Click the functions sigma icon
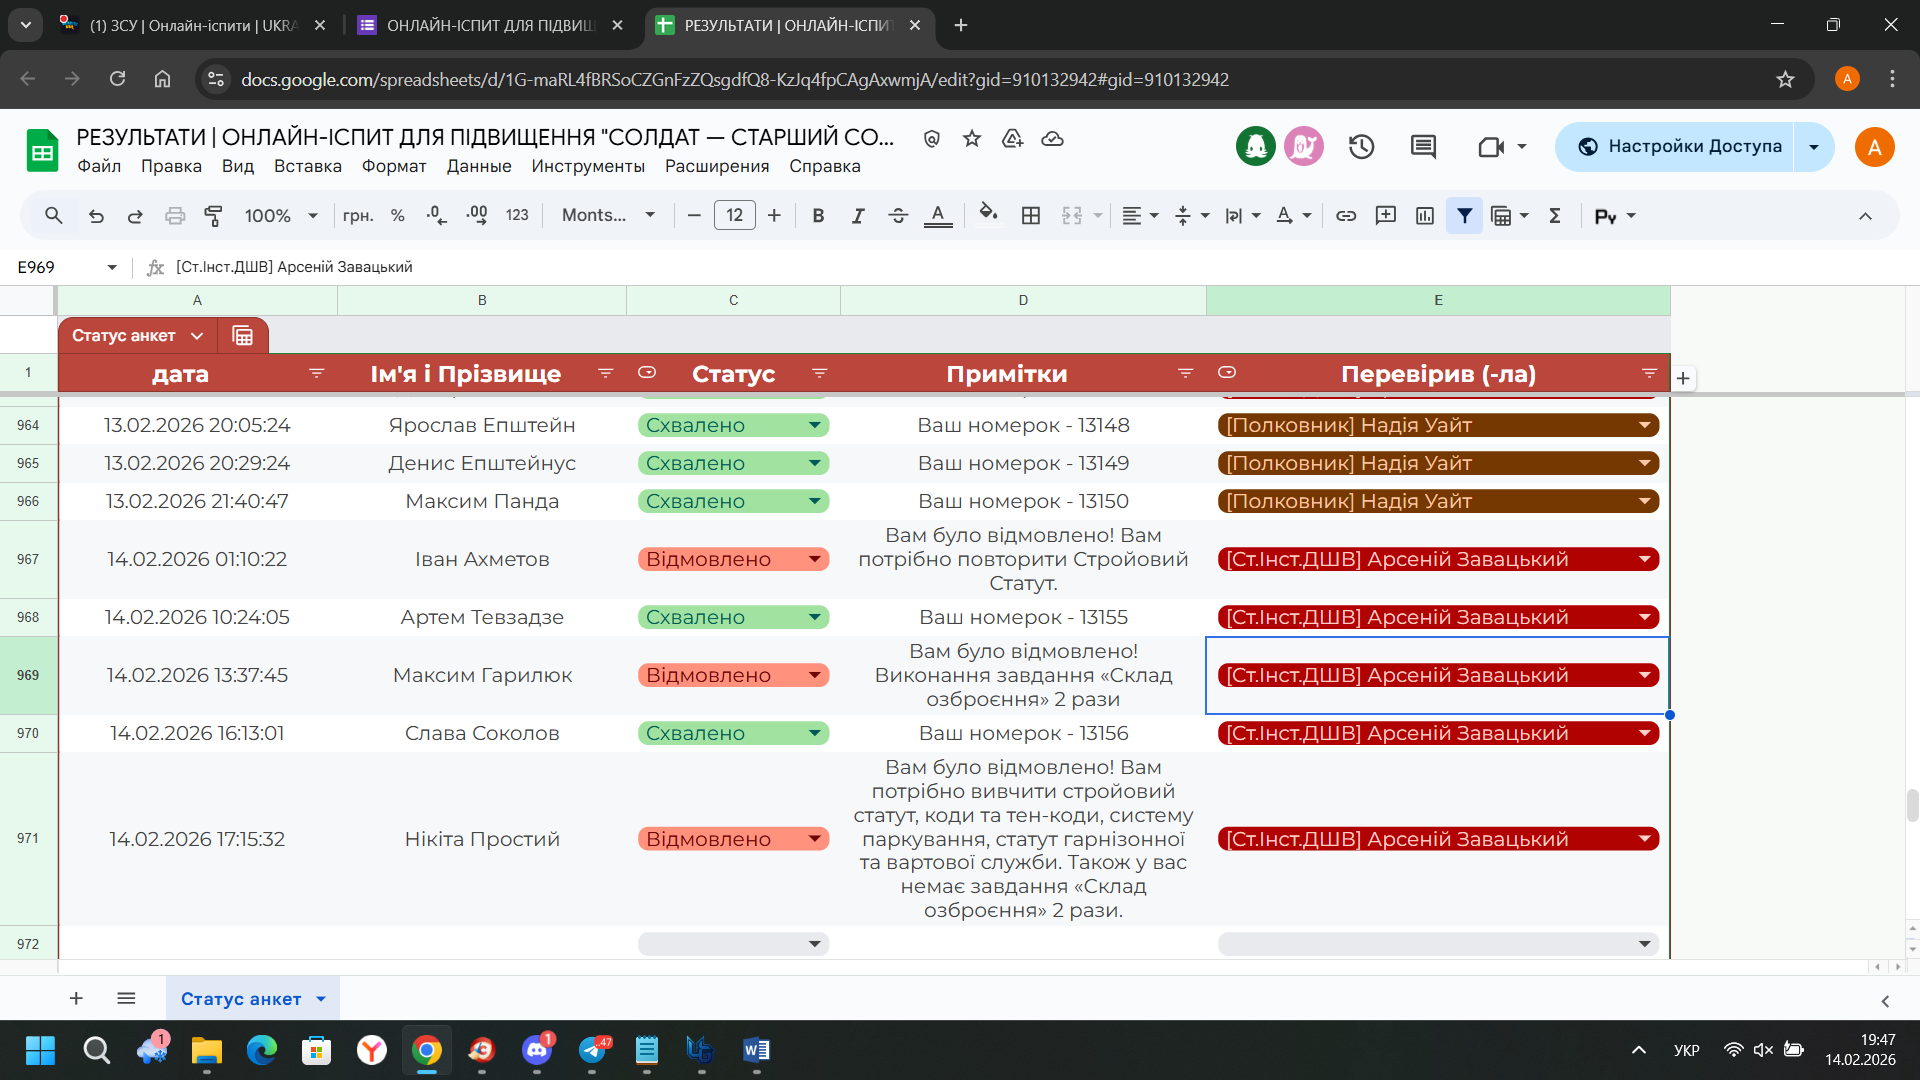1920x1080 pixels. [1555, 215]
